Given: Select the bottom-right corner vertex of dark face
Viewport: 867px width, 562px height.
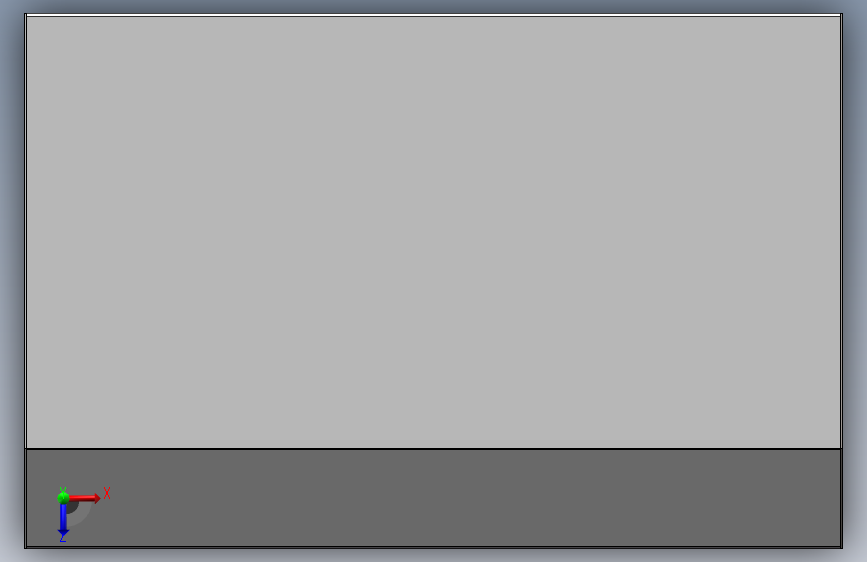Looking at the screenshot, I should (x=841, y=547).
